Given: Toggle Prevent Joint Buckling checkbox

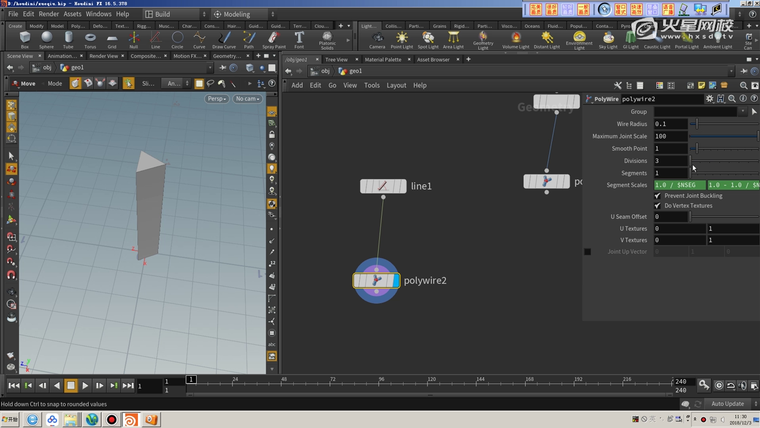Looking at the screenshot, I should pyautogui.click(x=657, y=196).
